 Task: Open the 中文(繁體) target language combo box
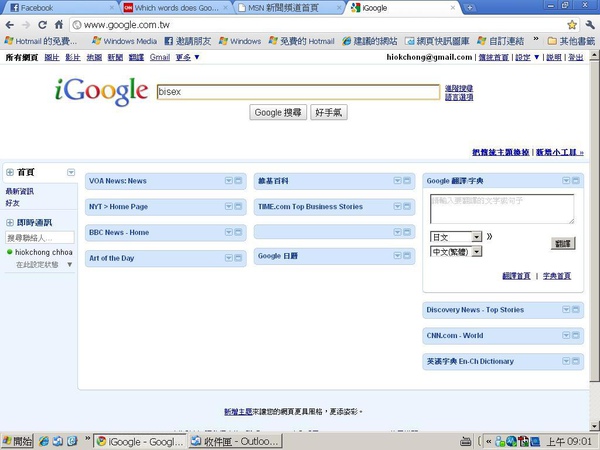pos(456,251)
